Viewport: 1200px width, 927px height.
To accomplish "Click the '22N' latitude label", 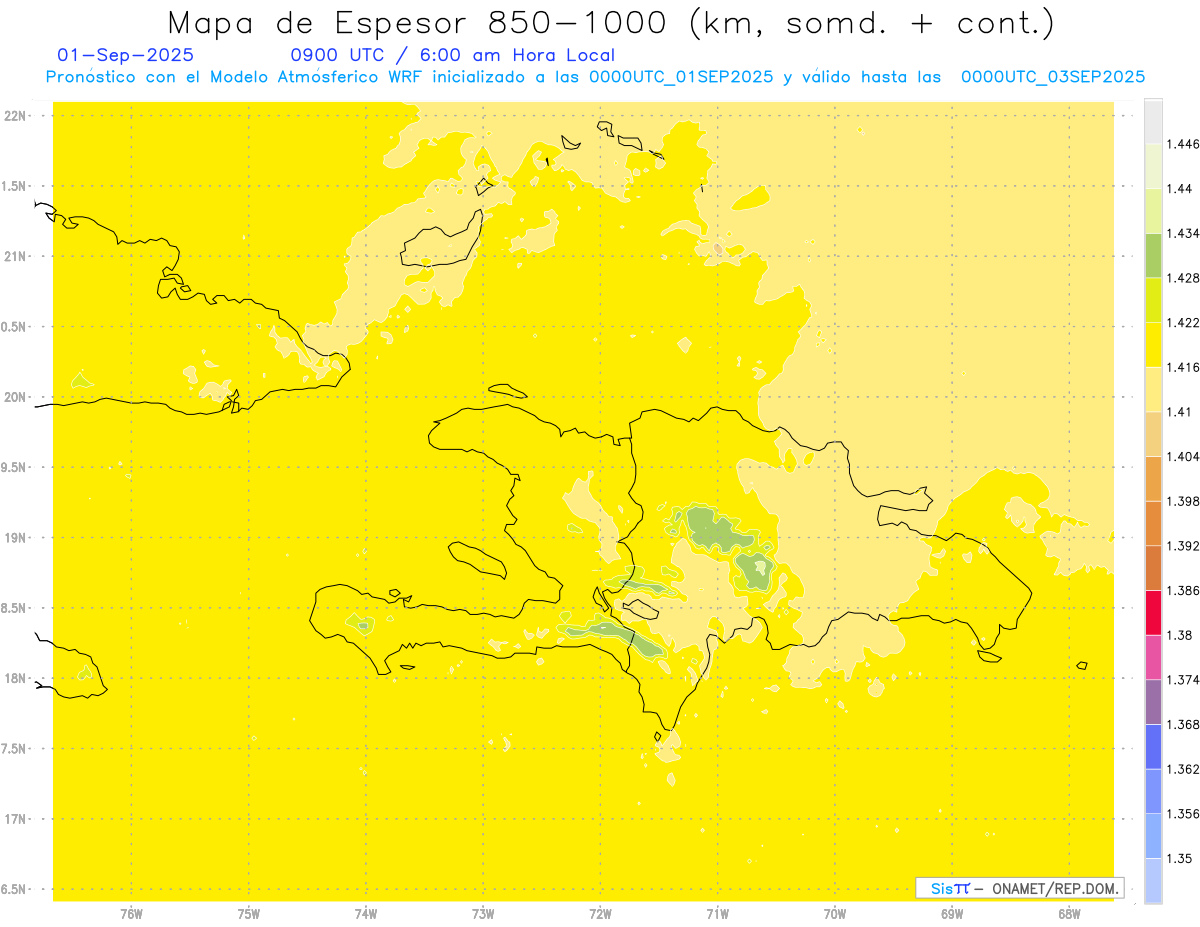I will 16,116.
